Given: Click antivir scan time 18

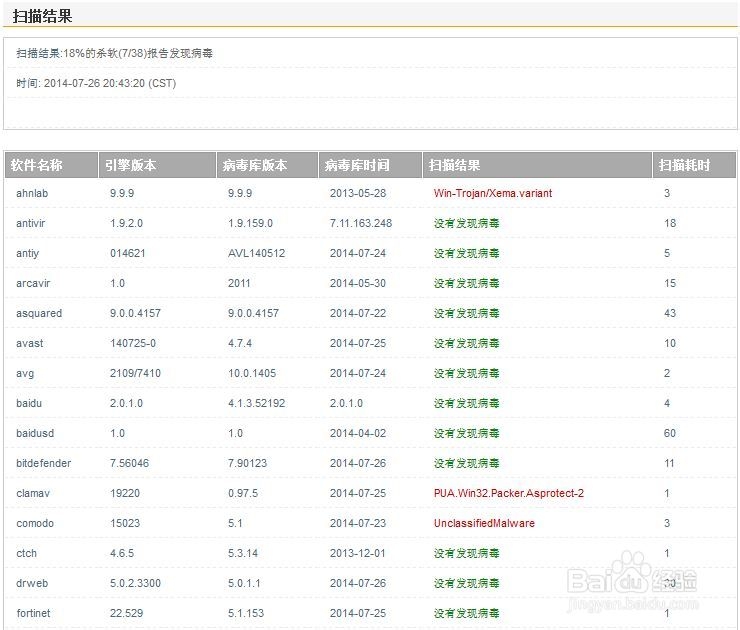Looking at the screenshot, I should 670,223.
